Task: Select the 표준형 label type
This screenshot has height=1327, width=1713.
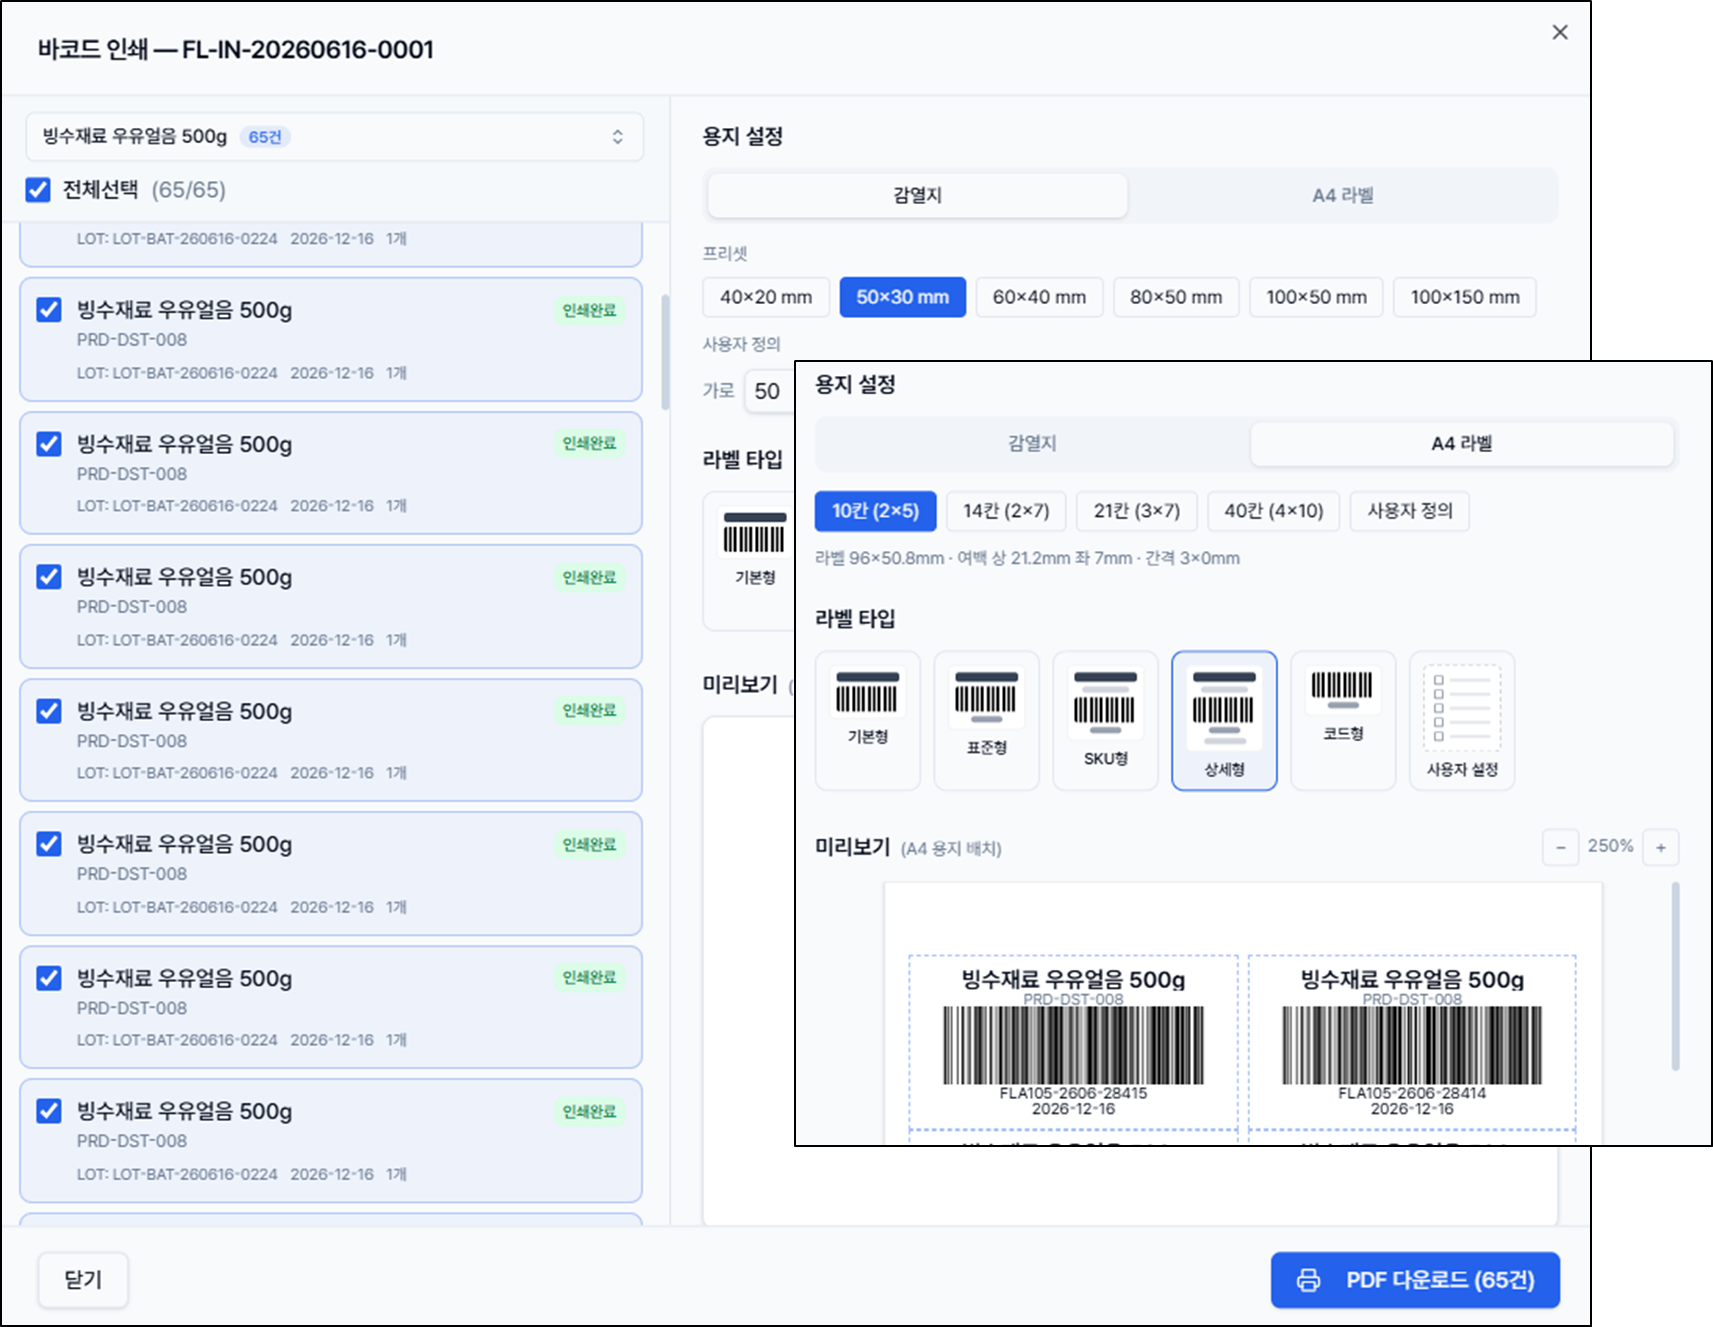Action: click(x=986, y=720)
